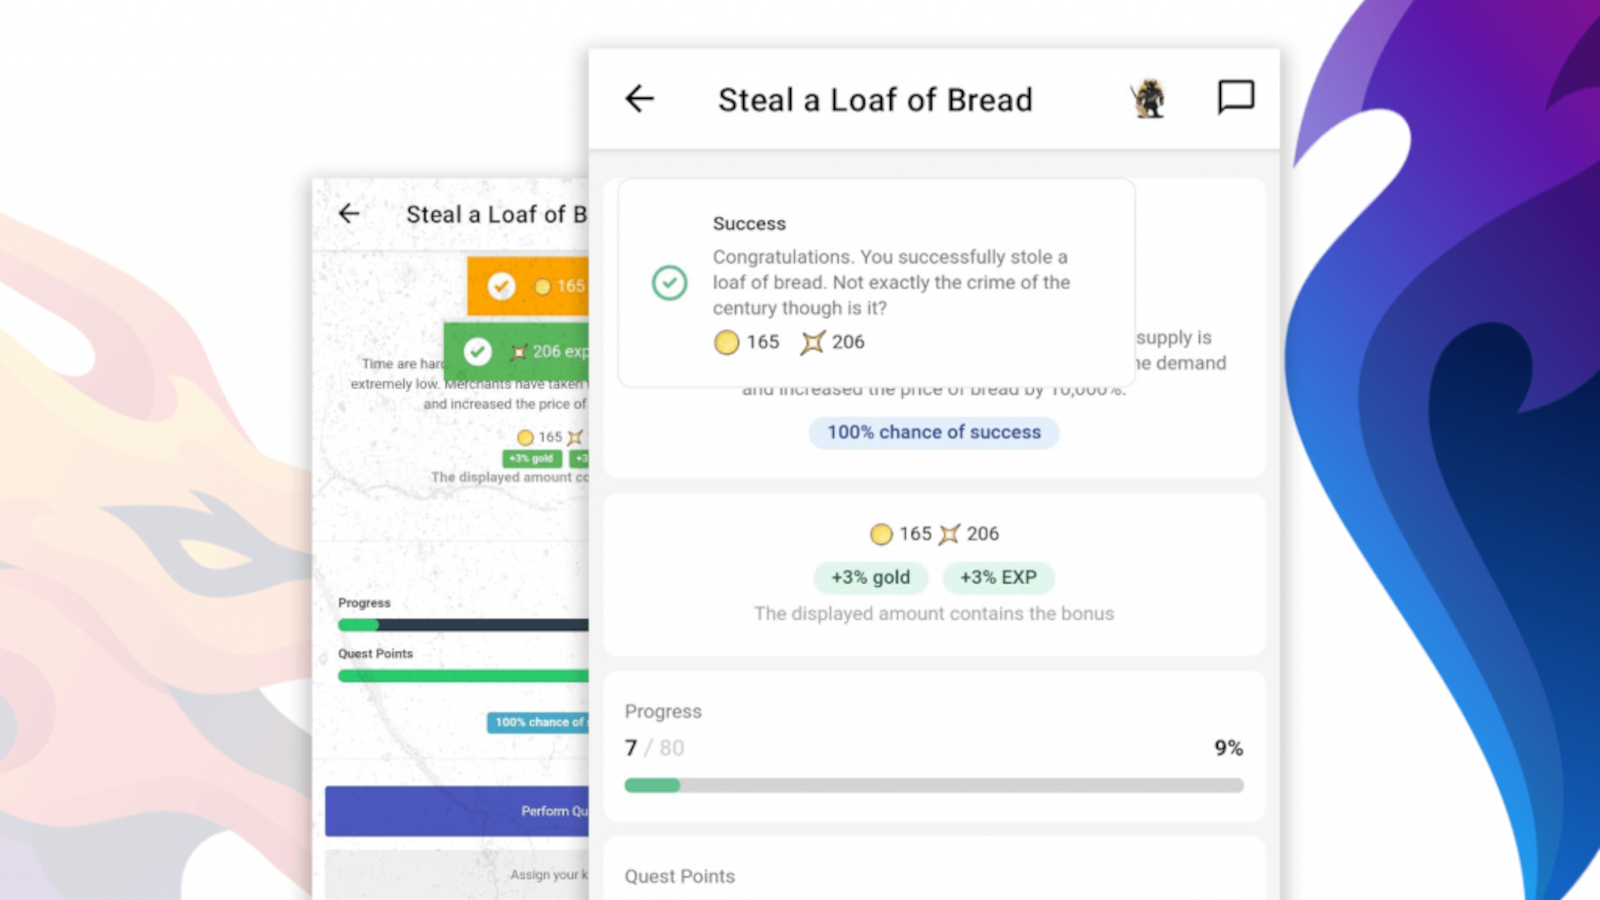Click the Success notification card text
The width and height of the screenshot is (1600, 900).
pyautogui.click(x=890, y=282)
